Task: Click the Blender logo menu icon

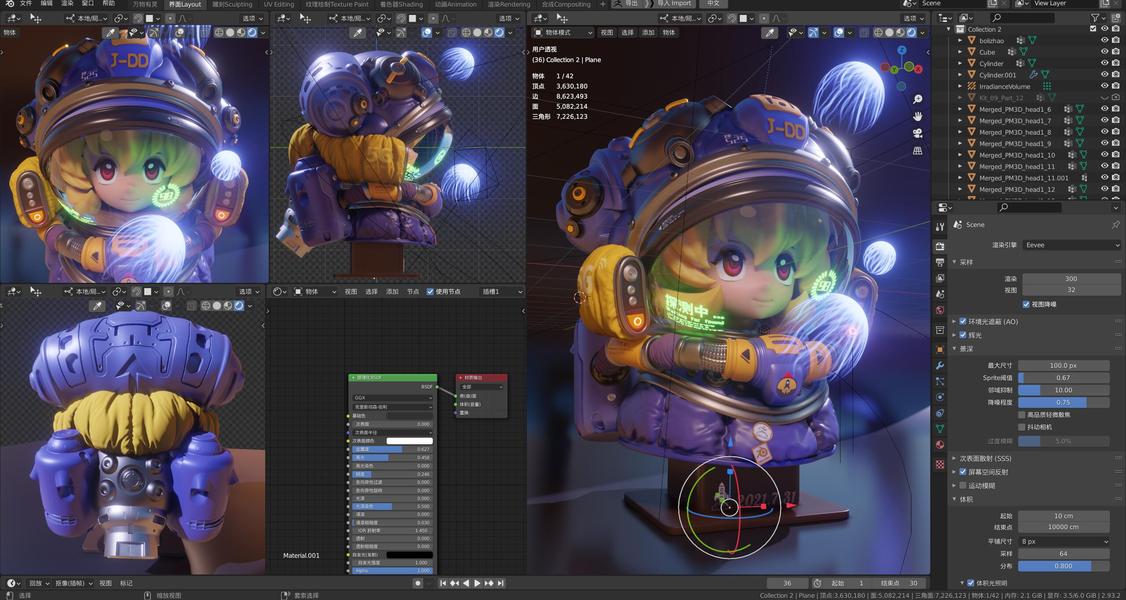Action: pyautogui.click(x=9, y=4)
